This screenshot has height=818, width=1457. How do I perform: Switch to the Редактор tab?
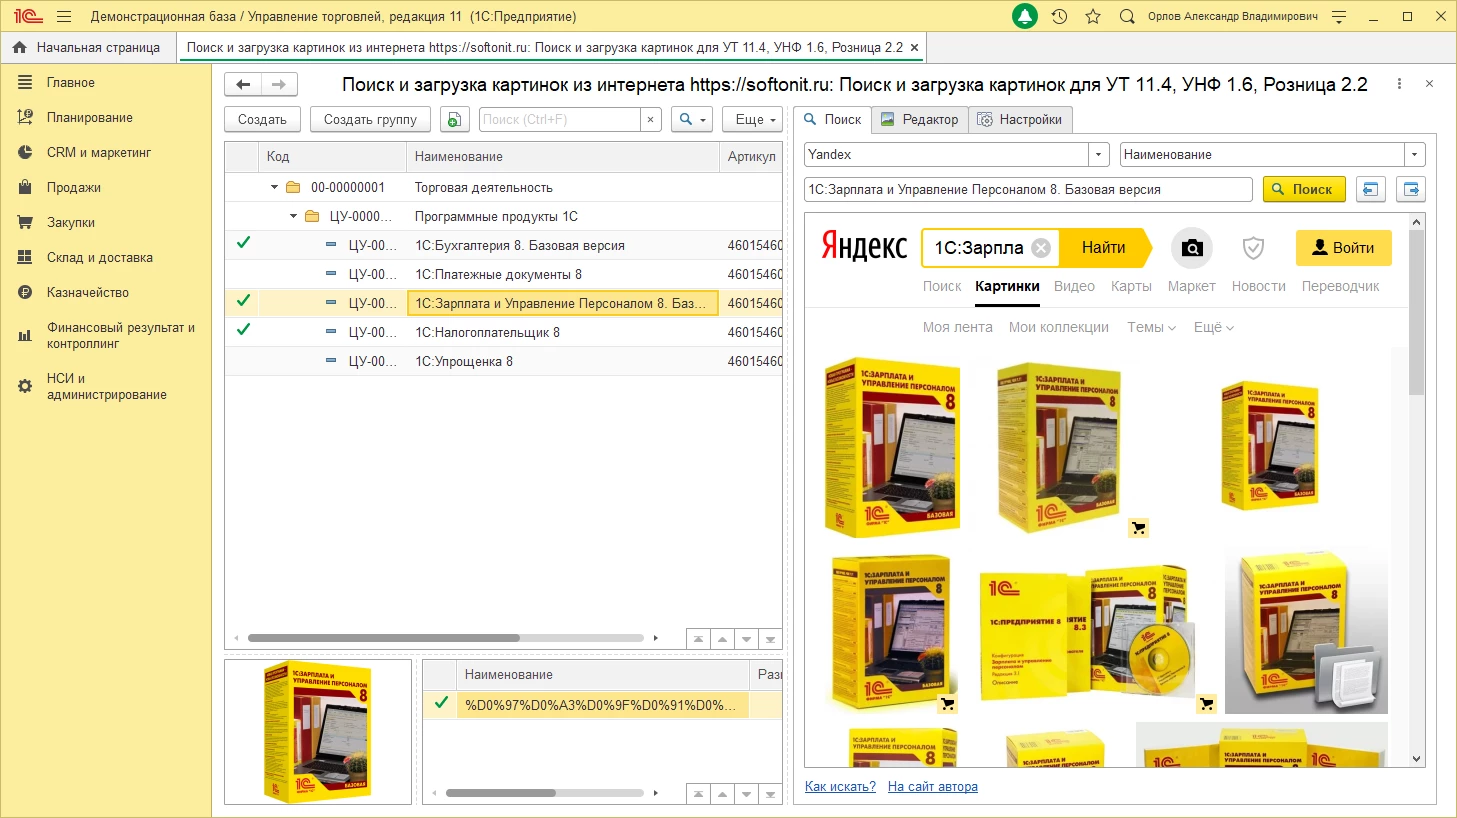[919, 119]
